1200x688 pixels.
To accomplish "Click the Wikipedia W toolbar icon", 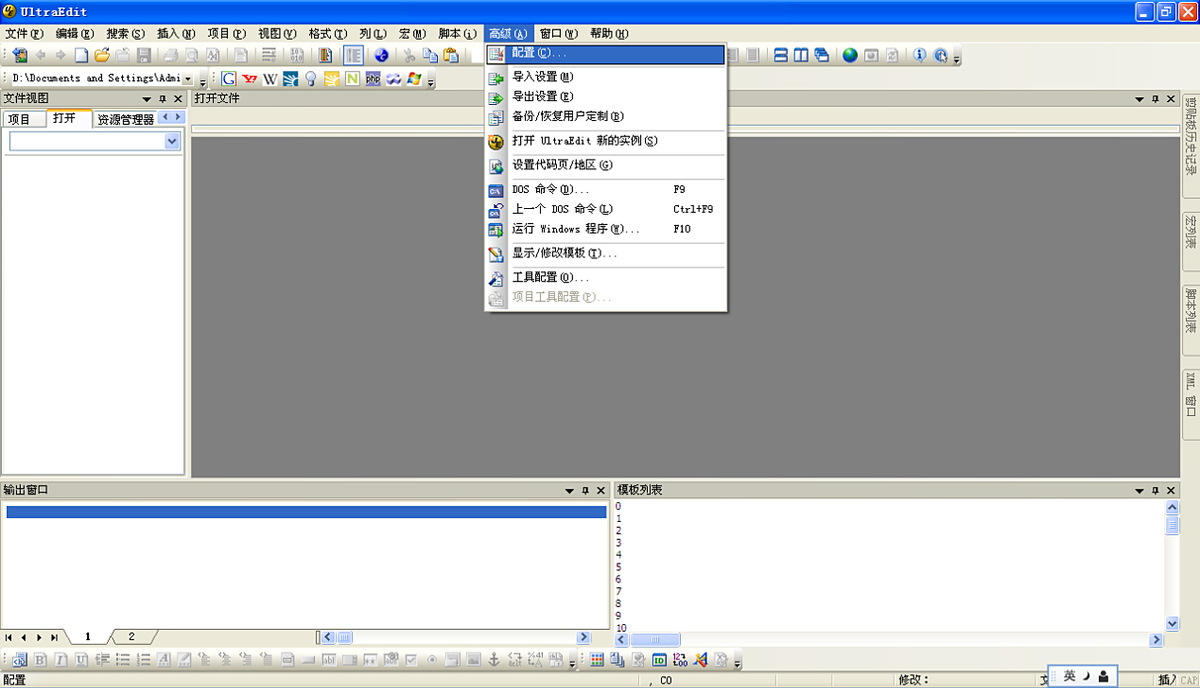I will pos(270,79).
